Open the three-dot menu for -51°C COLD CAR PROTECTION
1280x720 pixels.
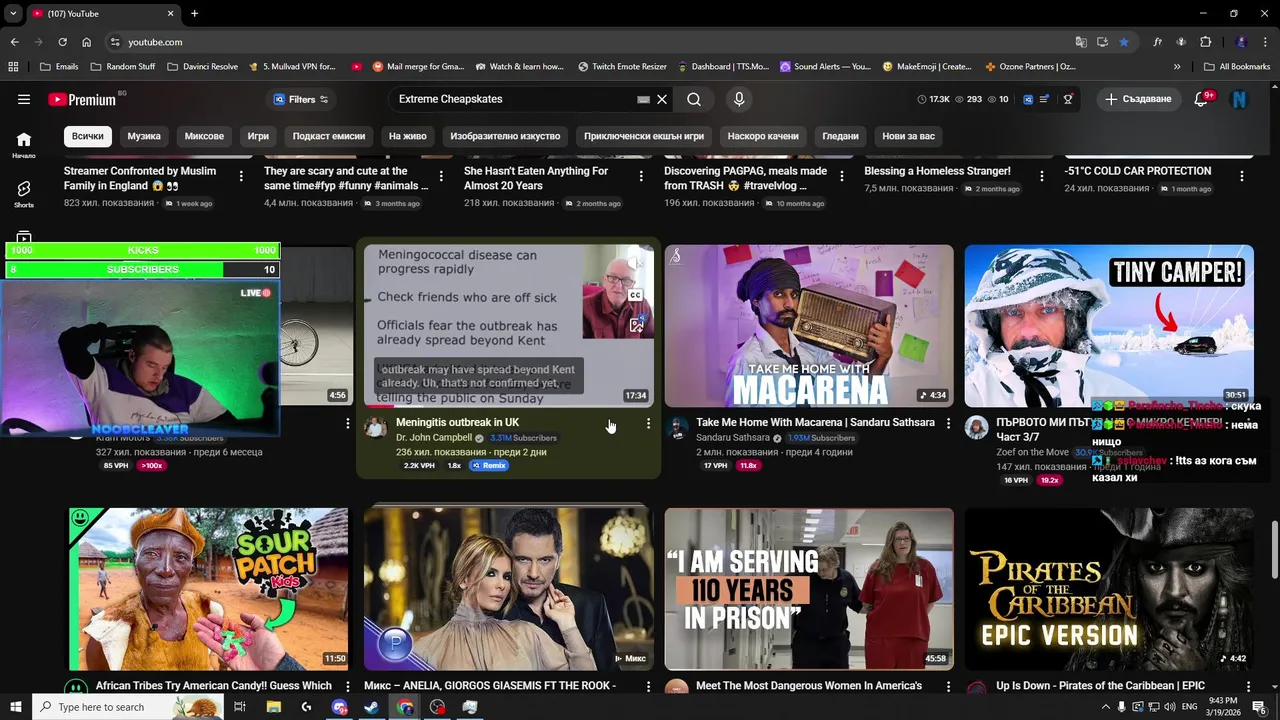point(1242,176)
